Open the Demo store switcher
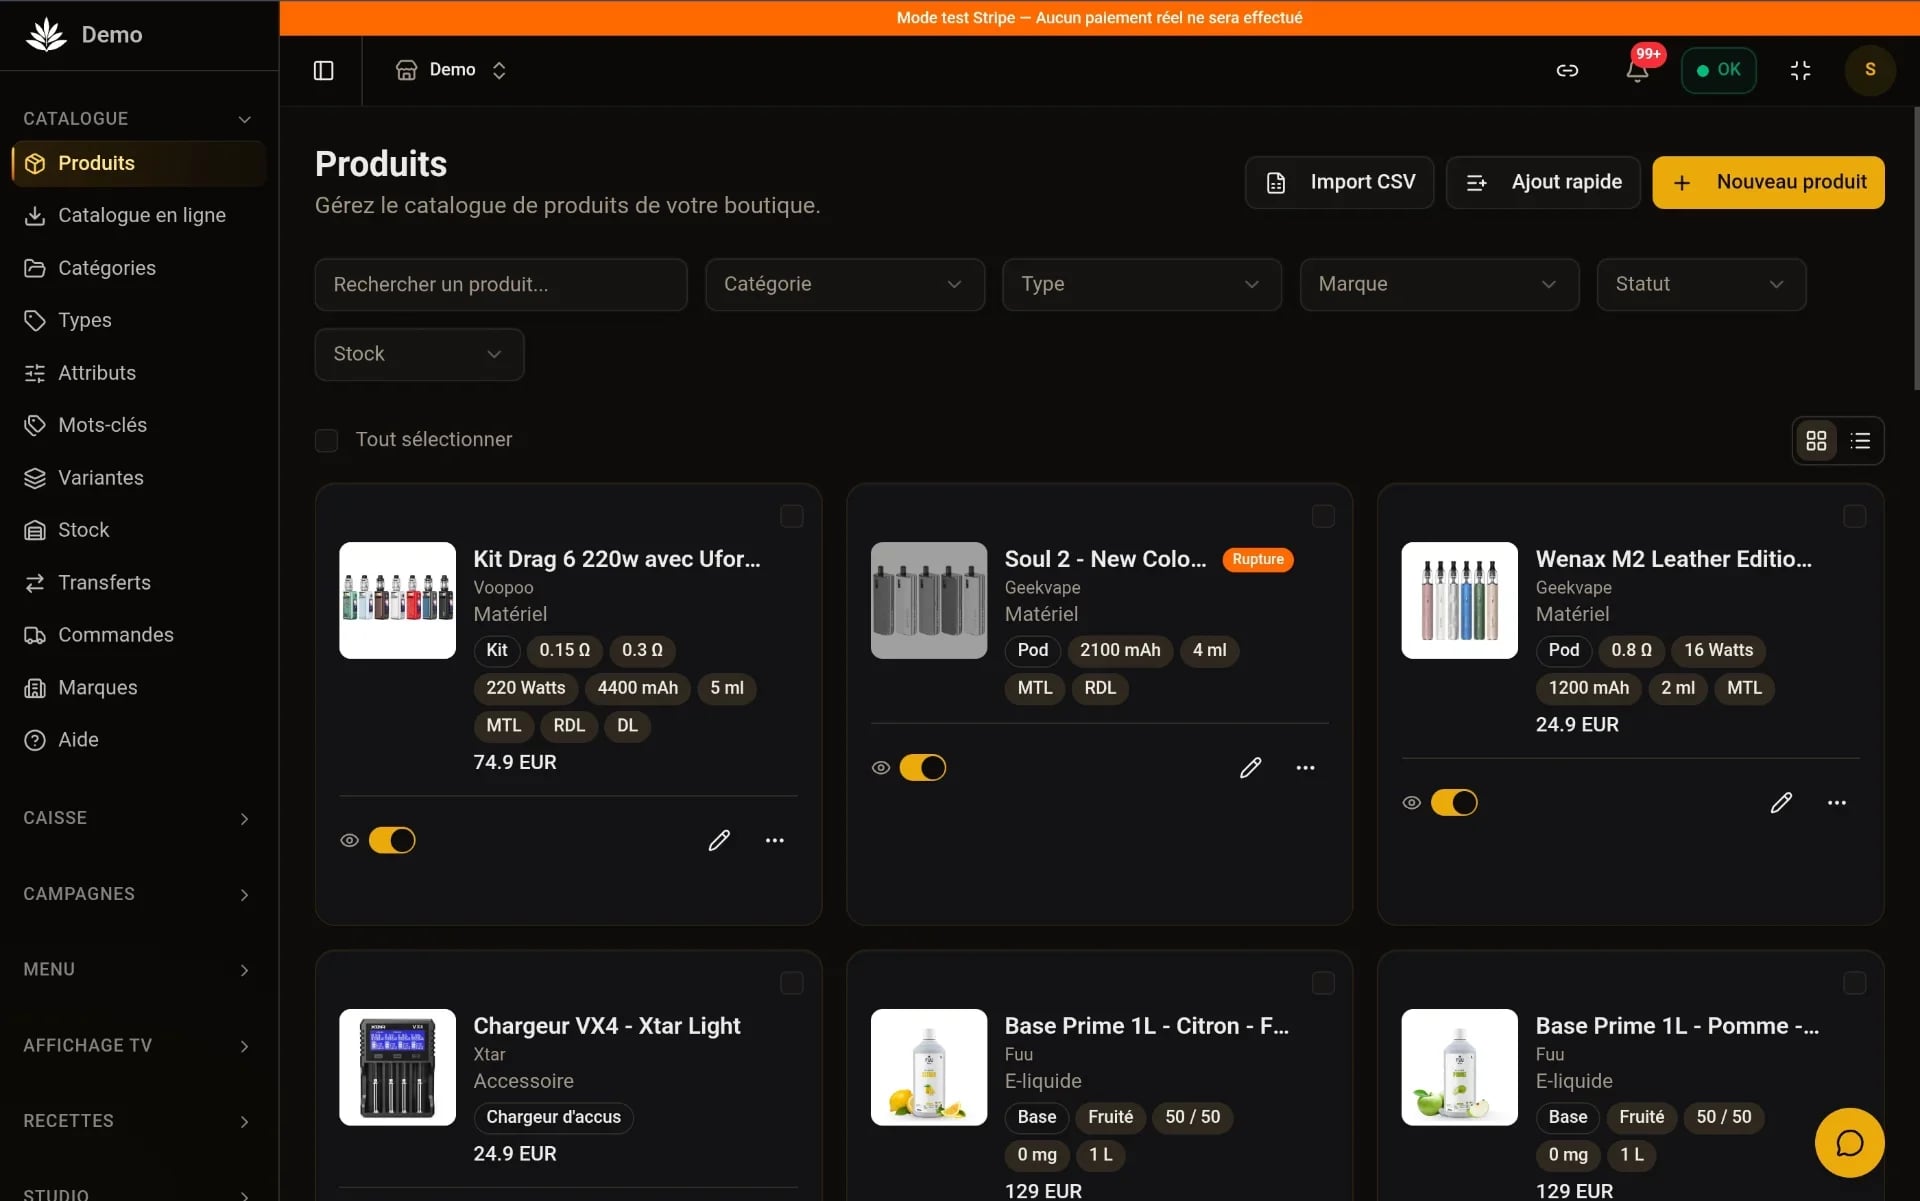The width and height of the screenshot is (1920, 1201). click(452, 70)
